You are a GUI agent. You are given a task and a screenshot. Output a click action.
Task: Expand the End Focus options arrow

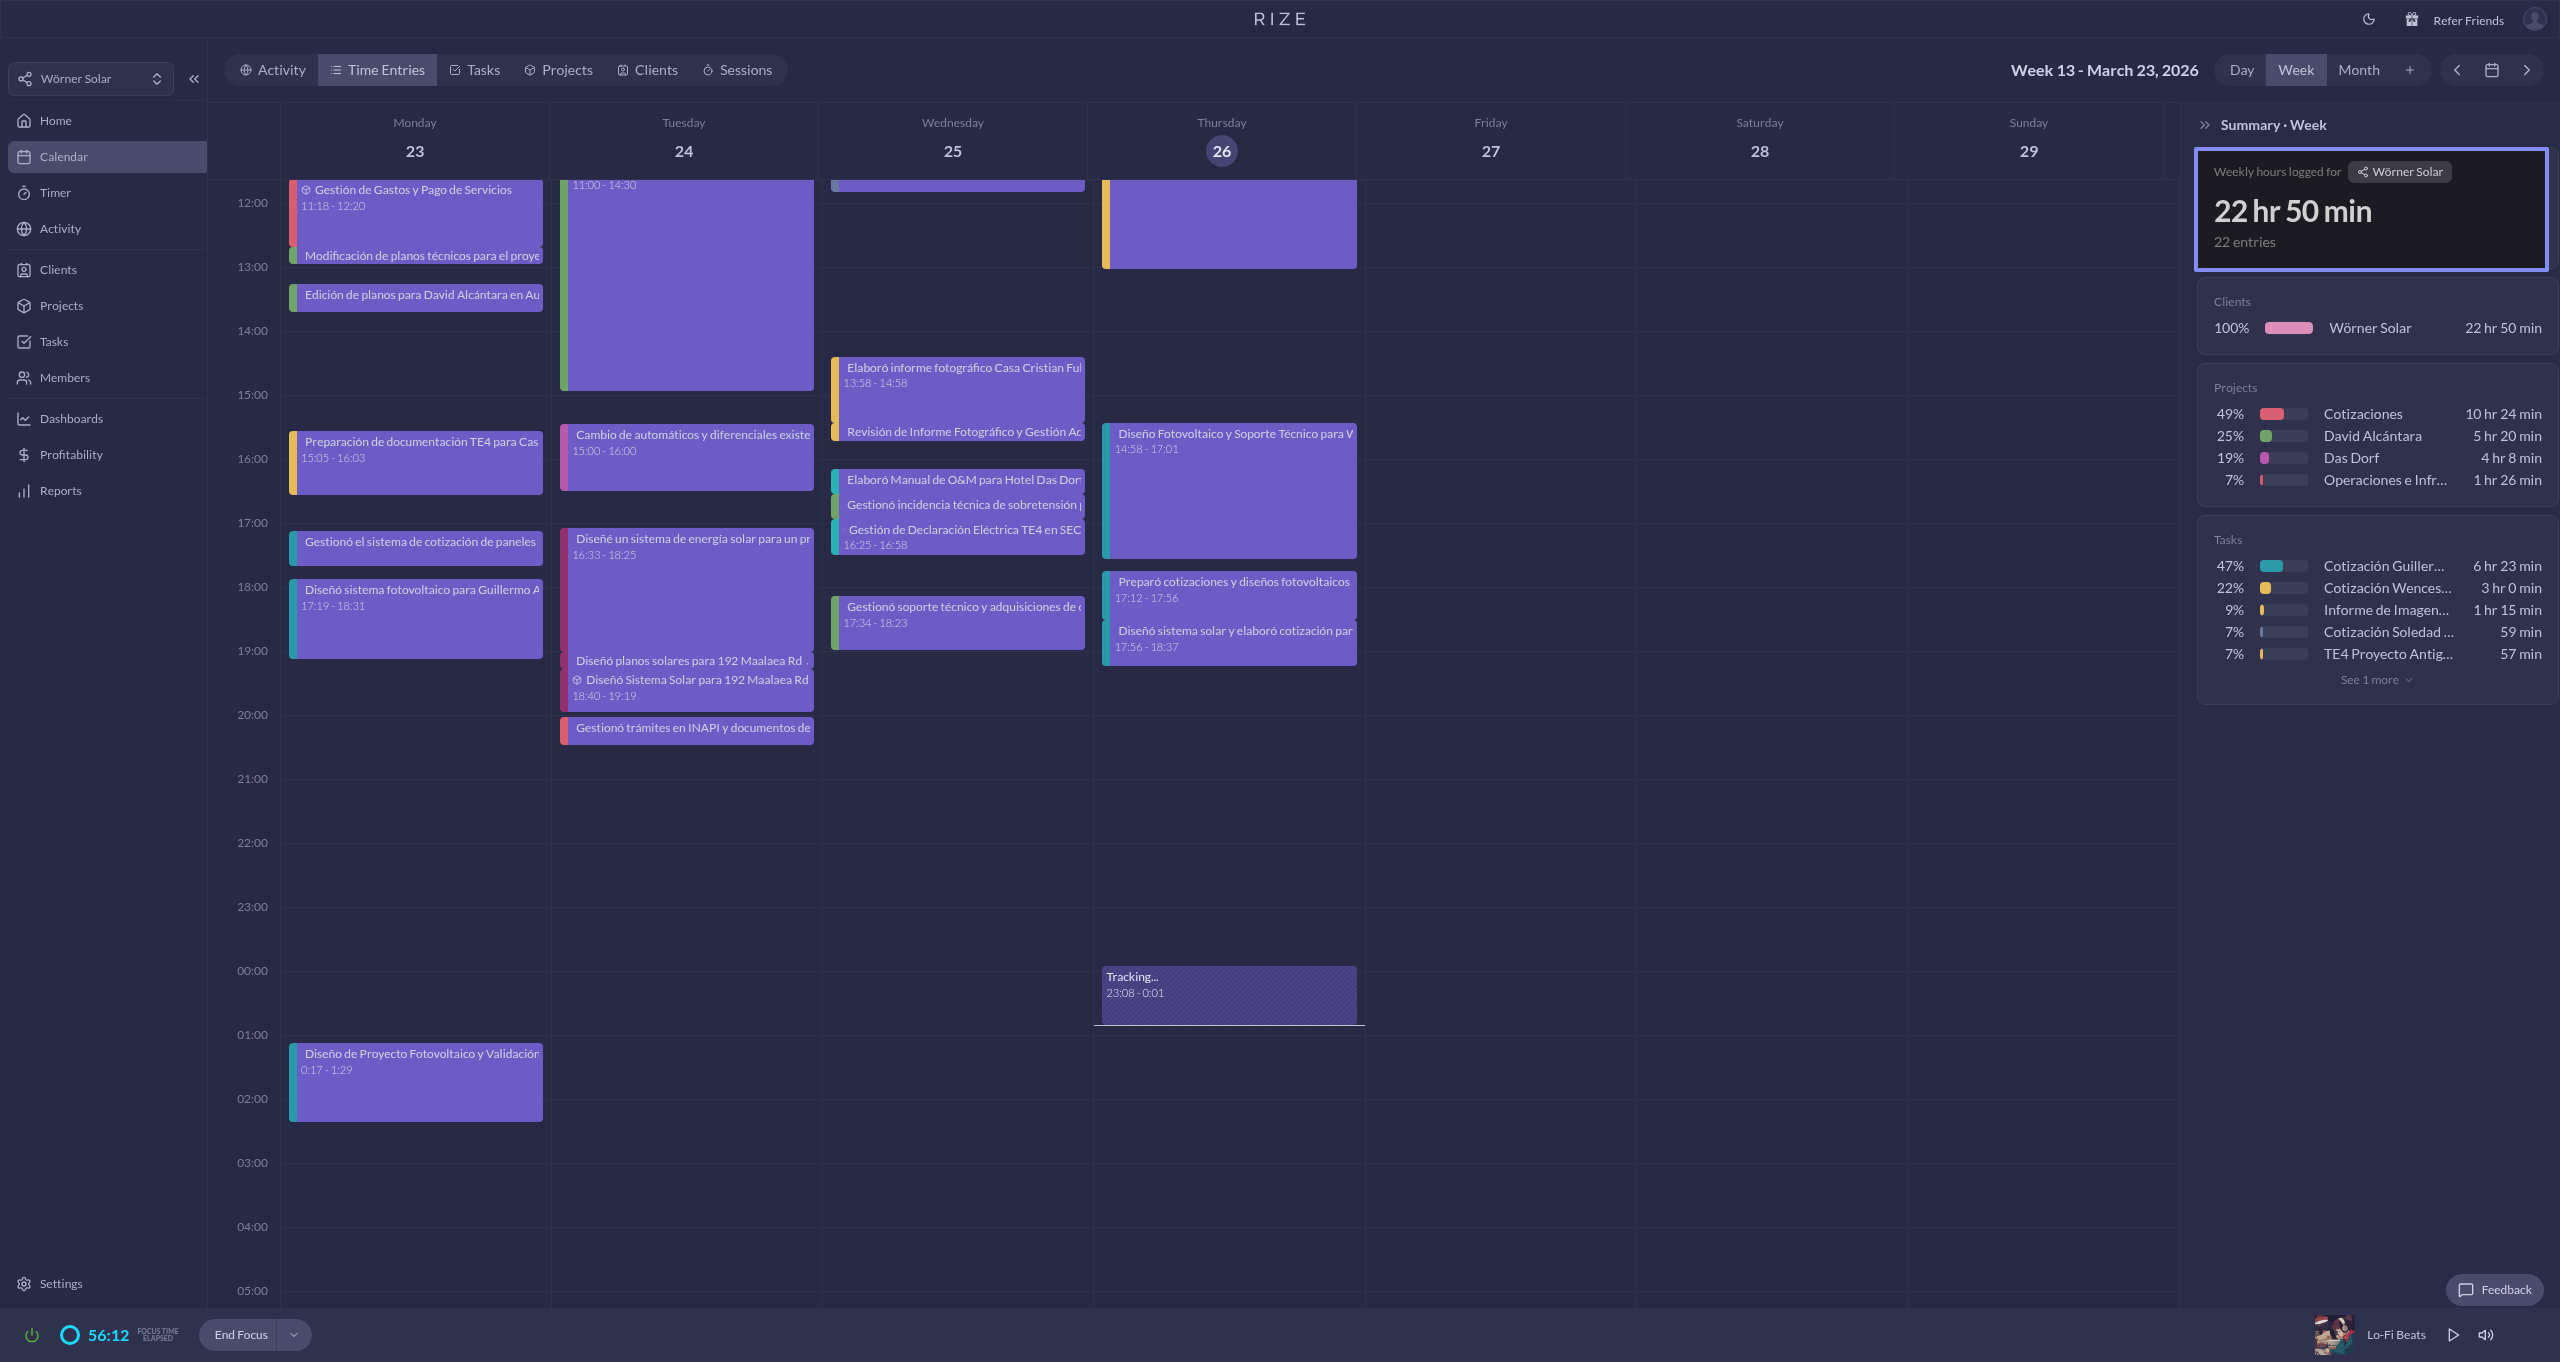pos(294,1335)
